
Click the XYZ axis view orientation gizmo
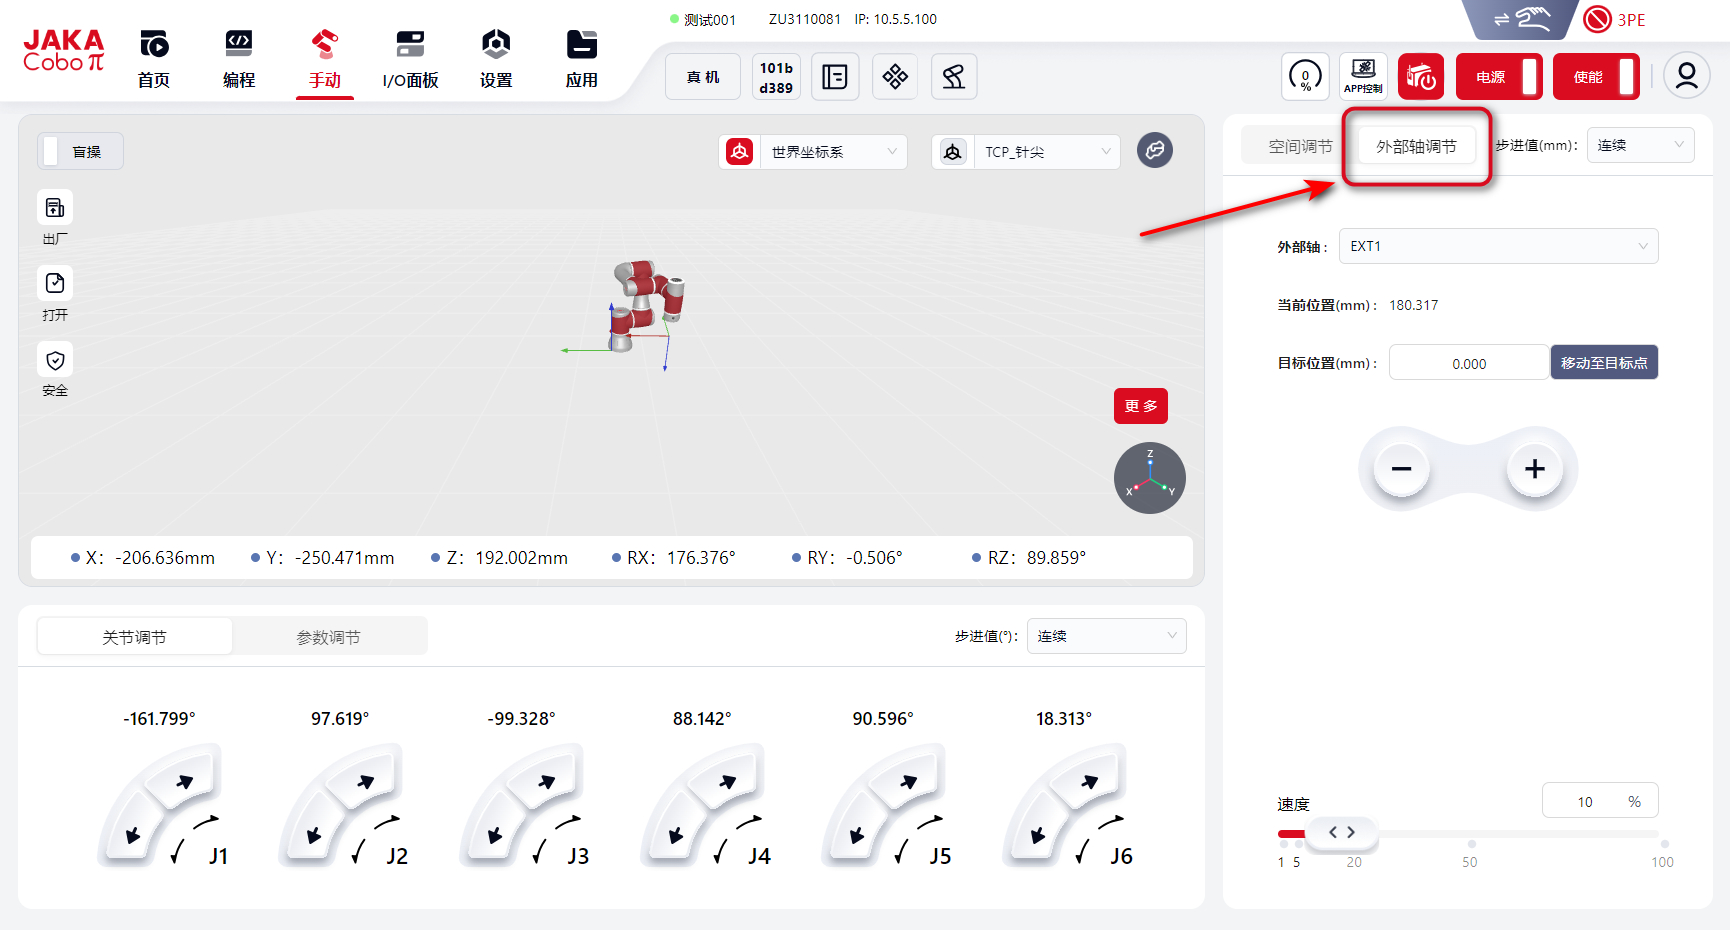(1149, 478)
